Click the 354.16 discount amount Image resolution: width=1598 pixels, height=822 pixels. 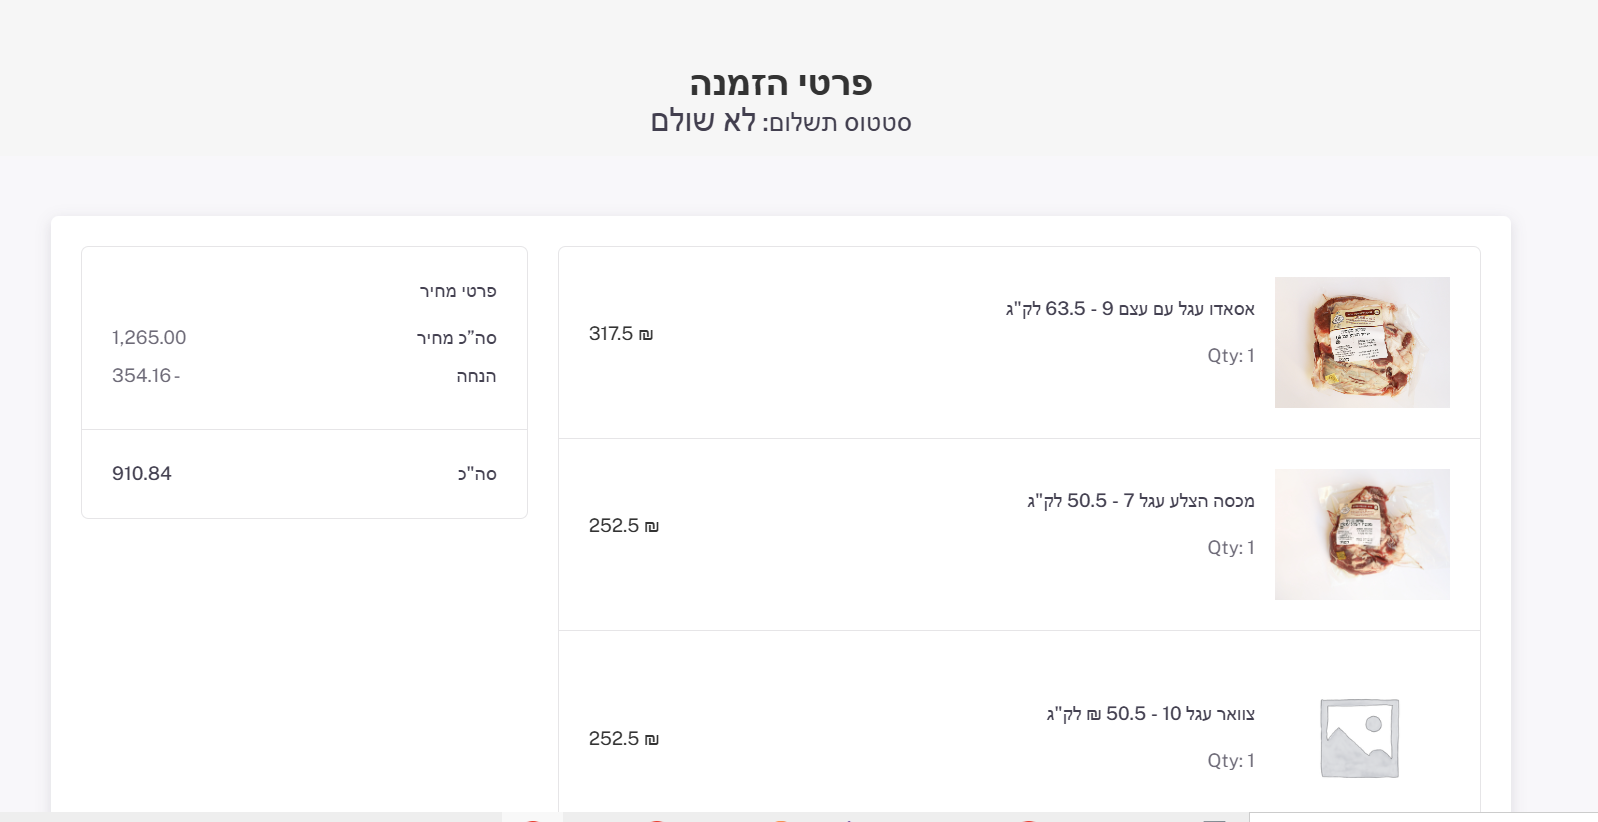(146, 376)
